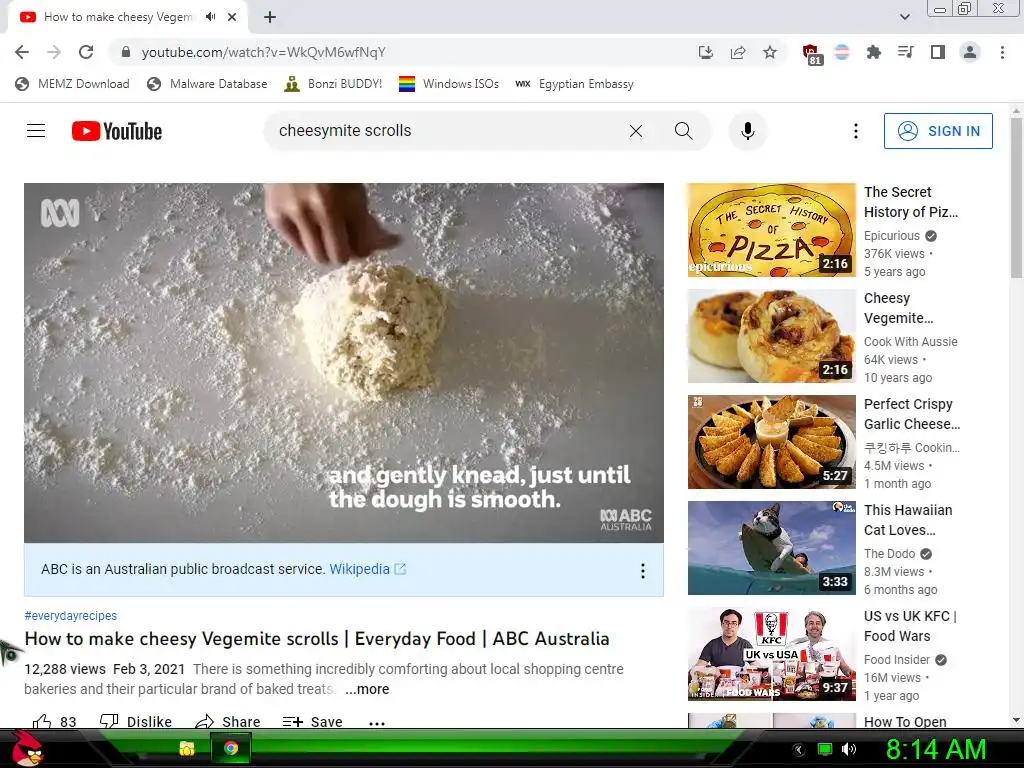This screenshot has width=1024, height=768.
Task: Select the How to make cheesy Vegemite tab
Action: pyautogui.click(x=118, y=17)
